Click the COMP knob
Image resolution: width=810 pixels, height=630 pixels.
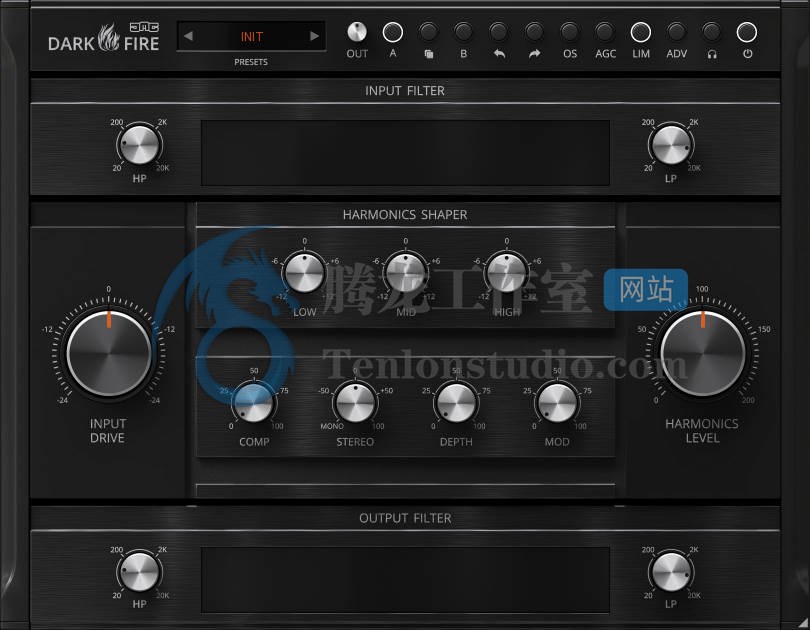coord(254,402)
